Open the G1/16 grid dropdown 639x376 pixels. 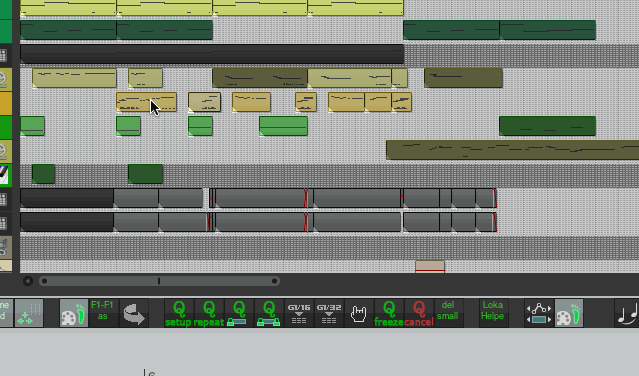pos(299,313)
